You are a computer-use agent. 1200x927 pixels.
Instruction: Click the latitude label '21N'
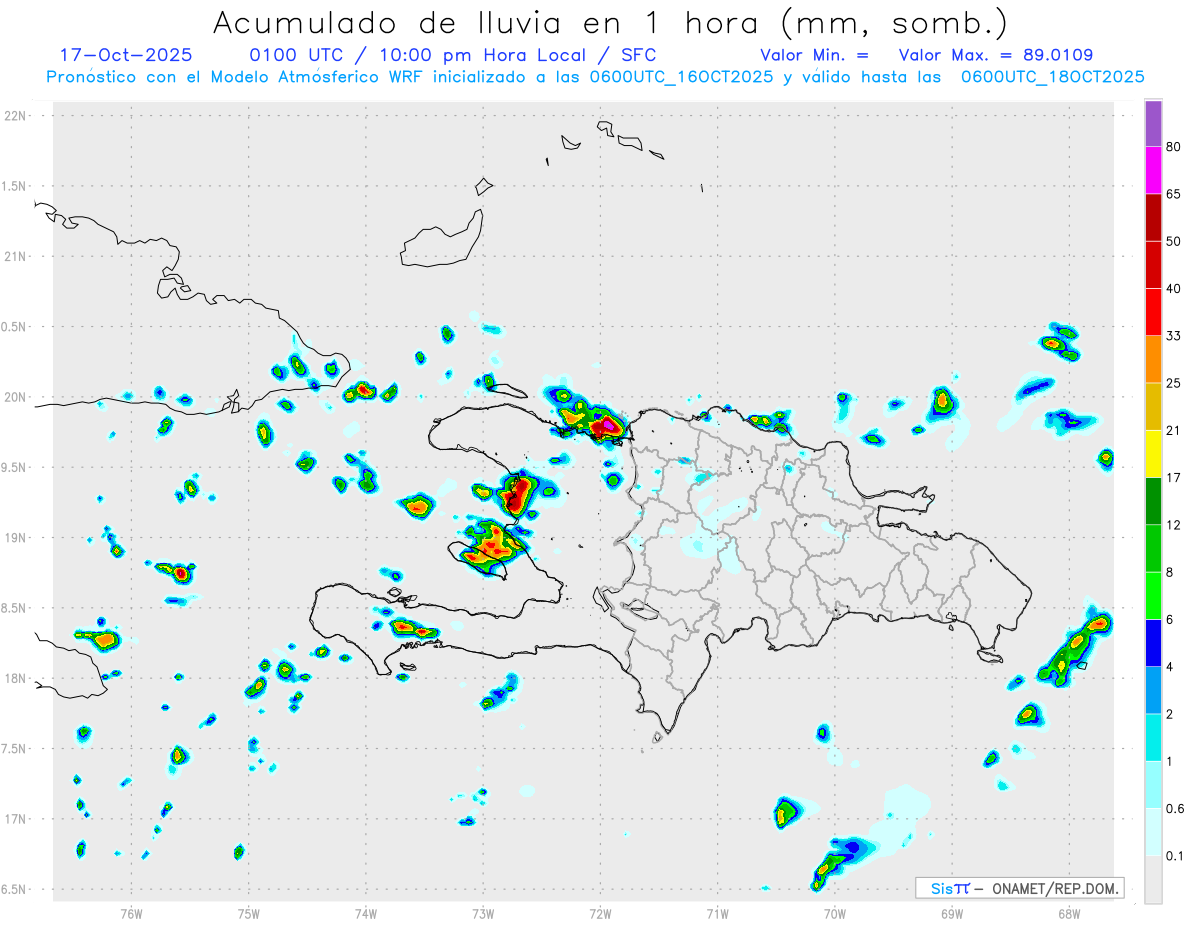[17, 257]
